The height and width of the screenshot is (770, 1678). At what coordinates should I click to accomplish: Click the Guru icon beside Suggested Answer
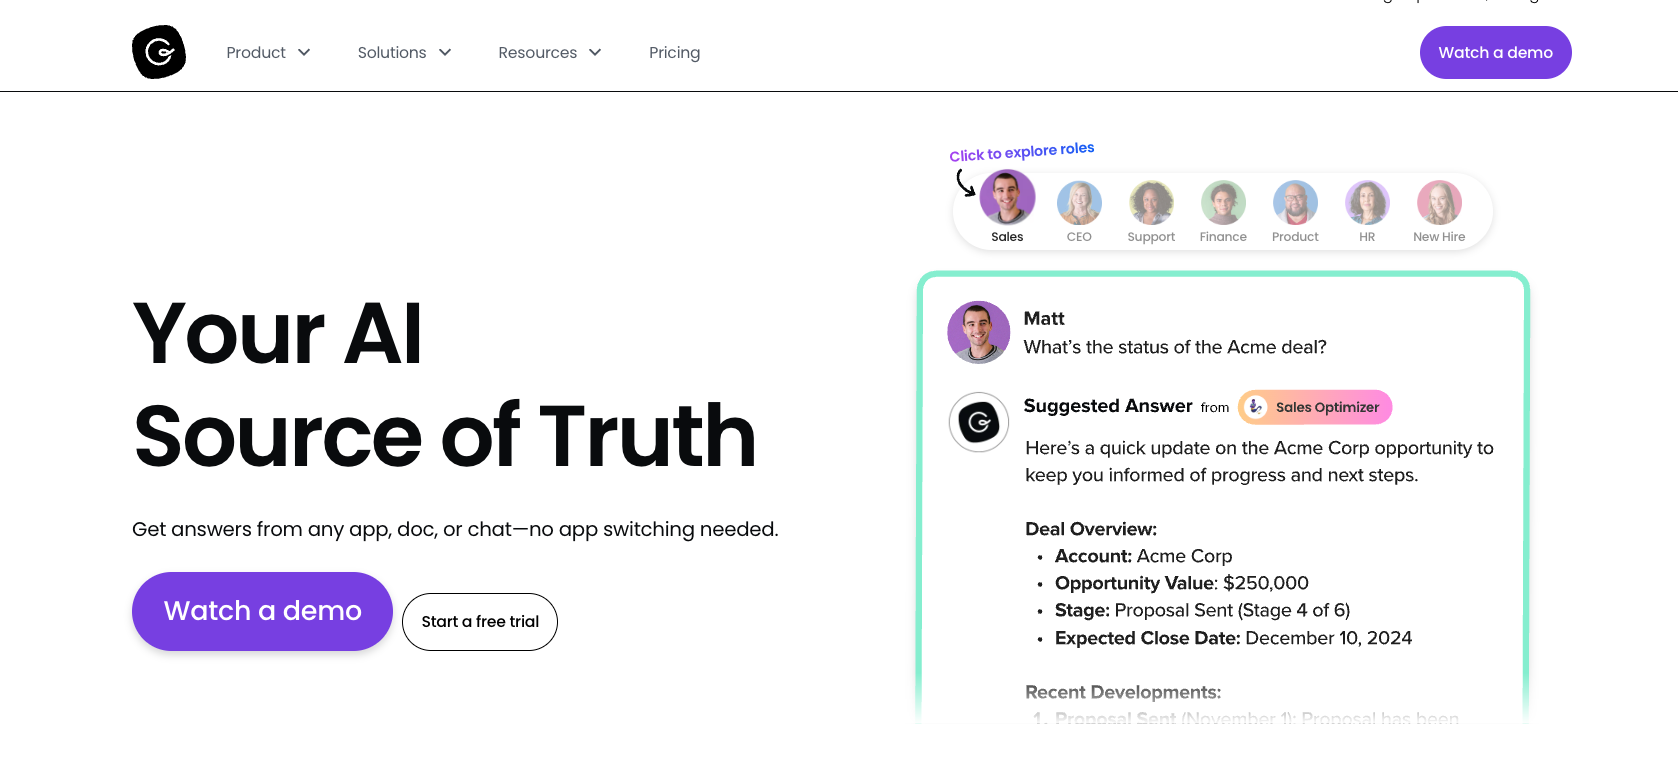(x=979, y=422)
